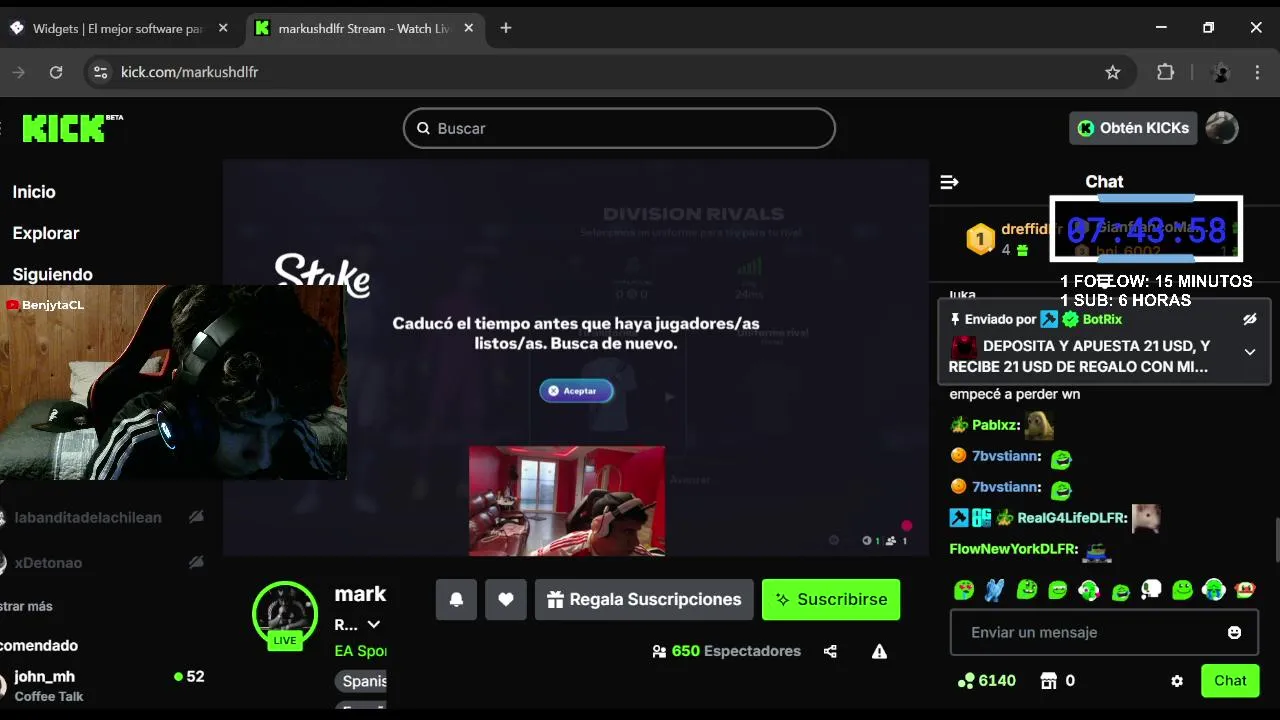Select the markushdlfr Stream browser tab

(x=364, y=28)
